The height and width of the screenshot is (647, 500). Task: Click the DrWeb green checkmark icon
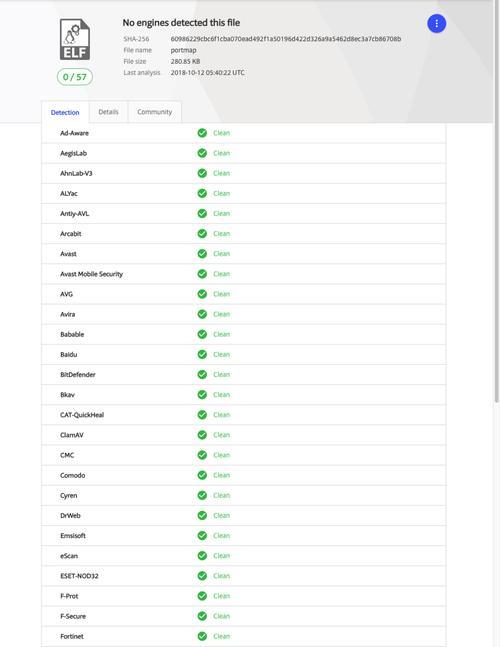[202, 515]
